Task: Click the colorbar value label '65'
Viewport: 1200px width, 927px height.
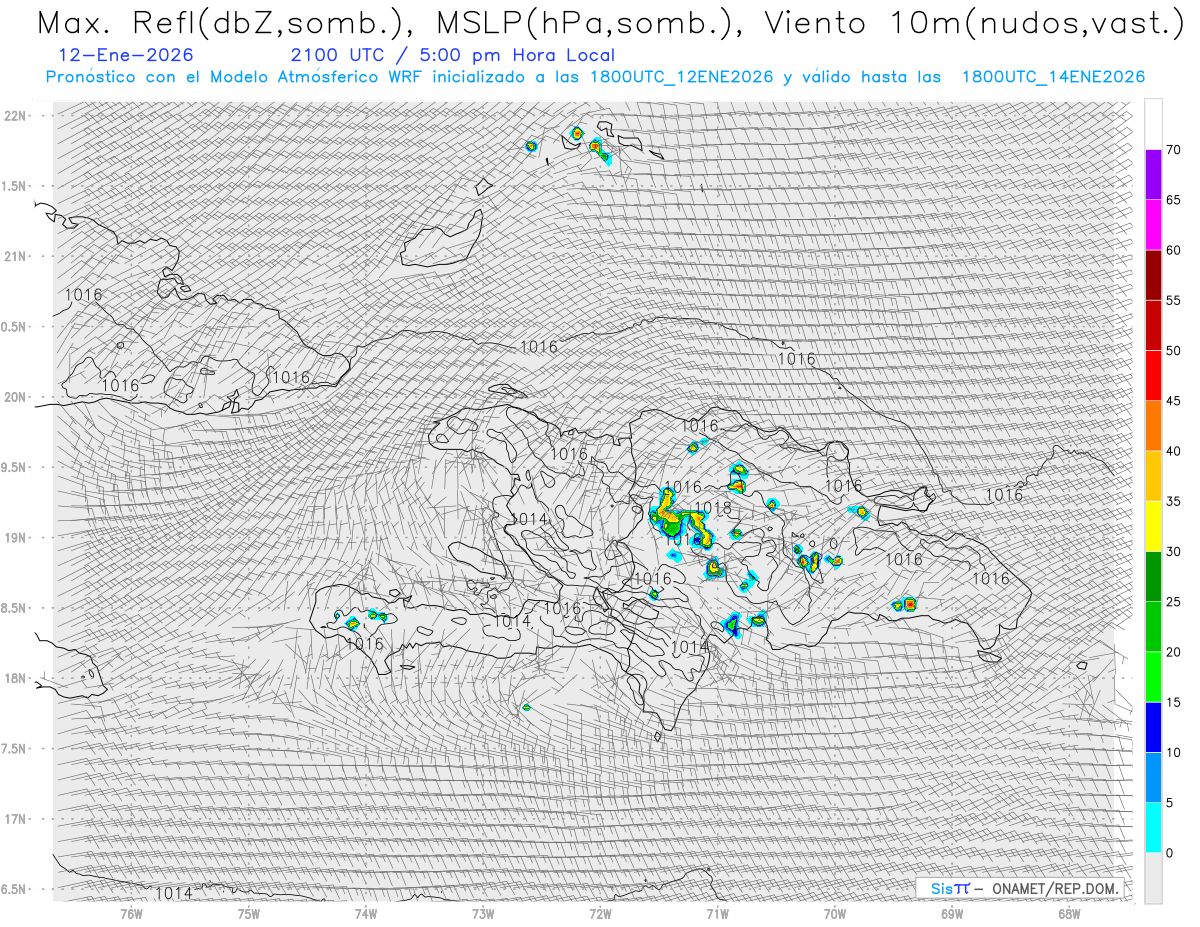Action: (1174, 200)
